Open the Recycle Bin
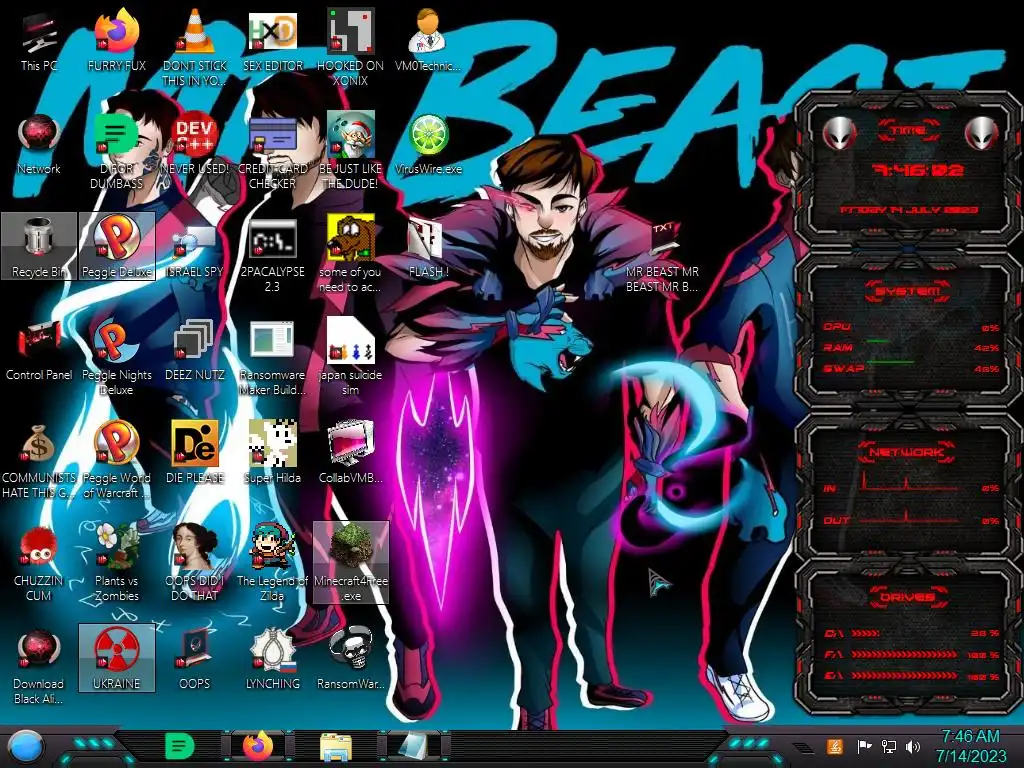 (39, 246)
